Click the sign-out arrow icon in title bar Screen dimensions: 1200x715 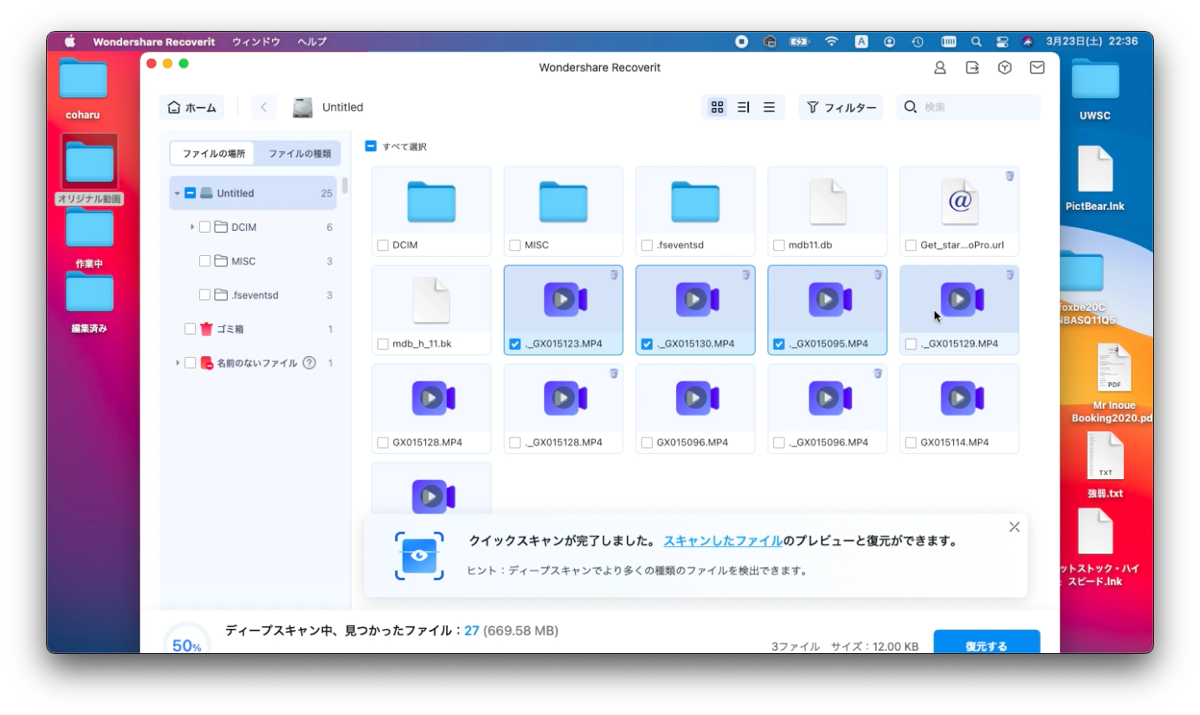pos(972,68)
